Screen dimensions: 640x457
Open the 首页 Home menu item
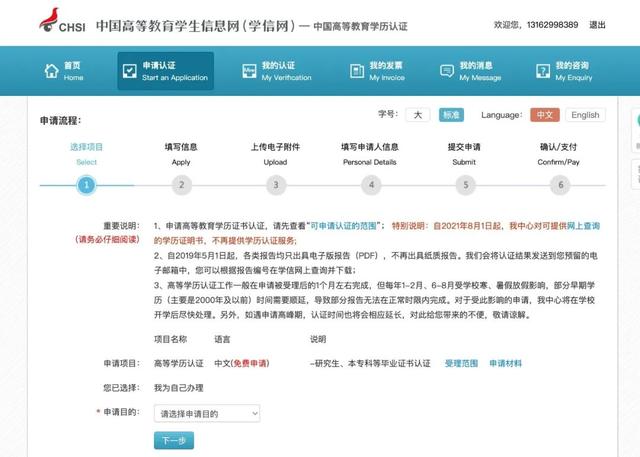tap(64, 71)
